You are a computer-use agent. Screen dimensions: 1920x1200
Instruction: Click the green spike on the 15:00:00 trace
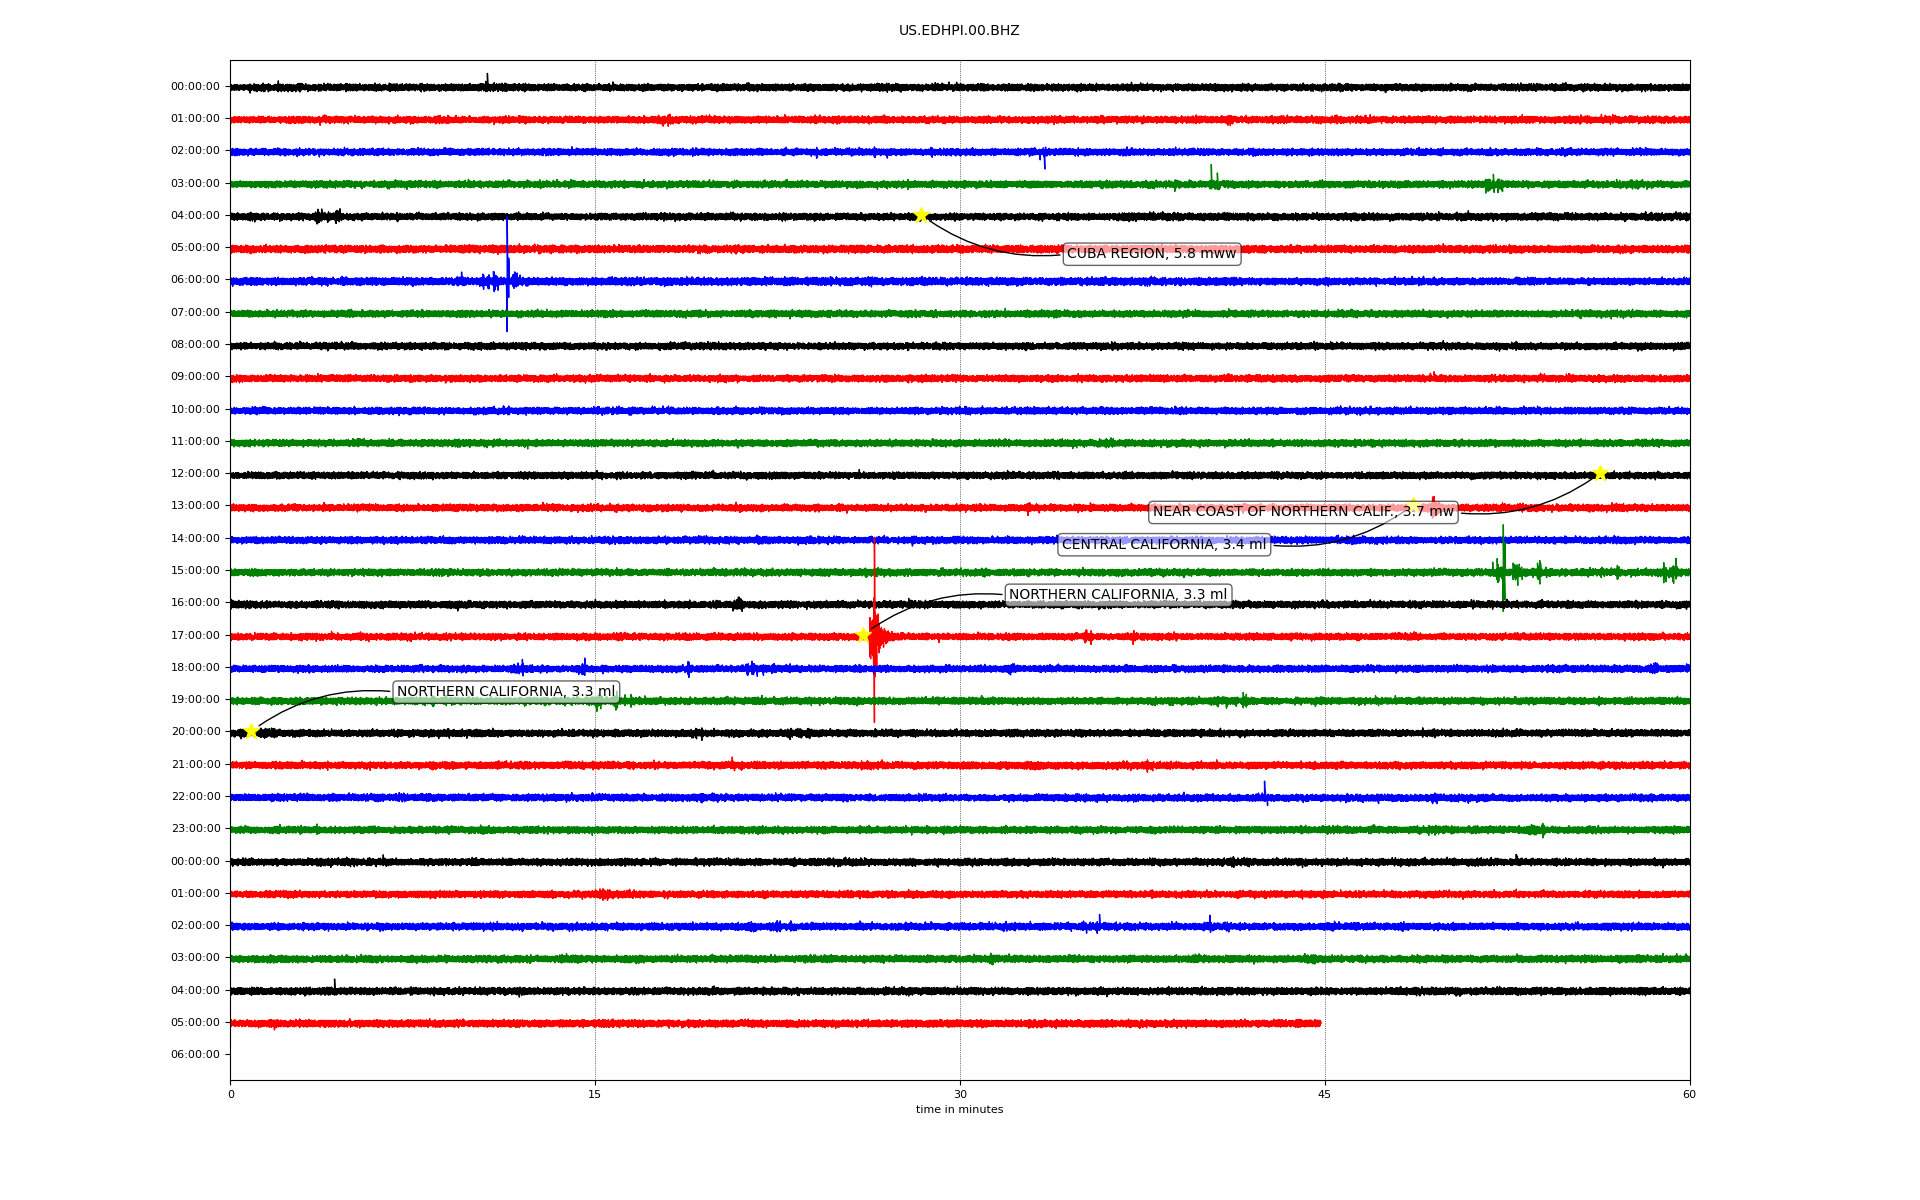coord(1503,560)
